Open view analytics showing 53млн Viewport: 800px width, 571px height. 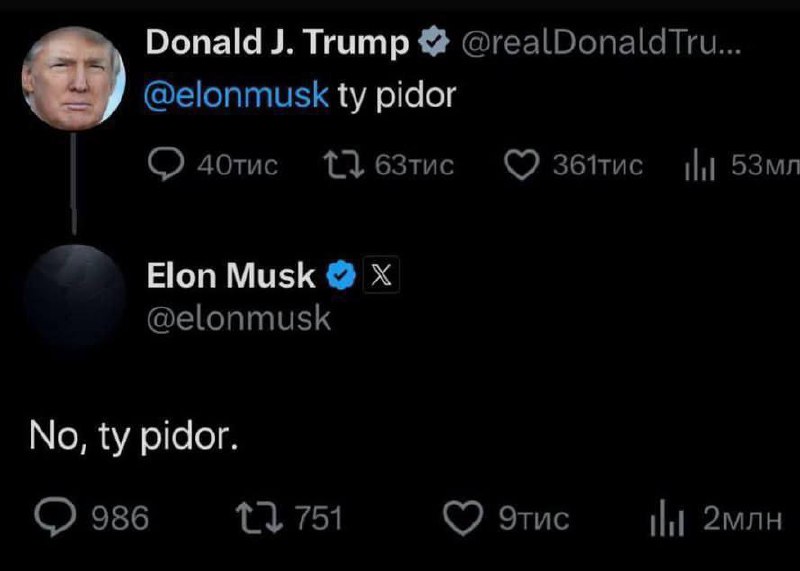[x=696, y=166]
